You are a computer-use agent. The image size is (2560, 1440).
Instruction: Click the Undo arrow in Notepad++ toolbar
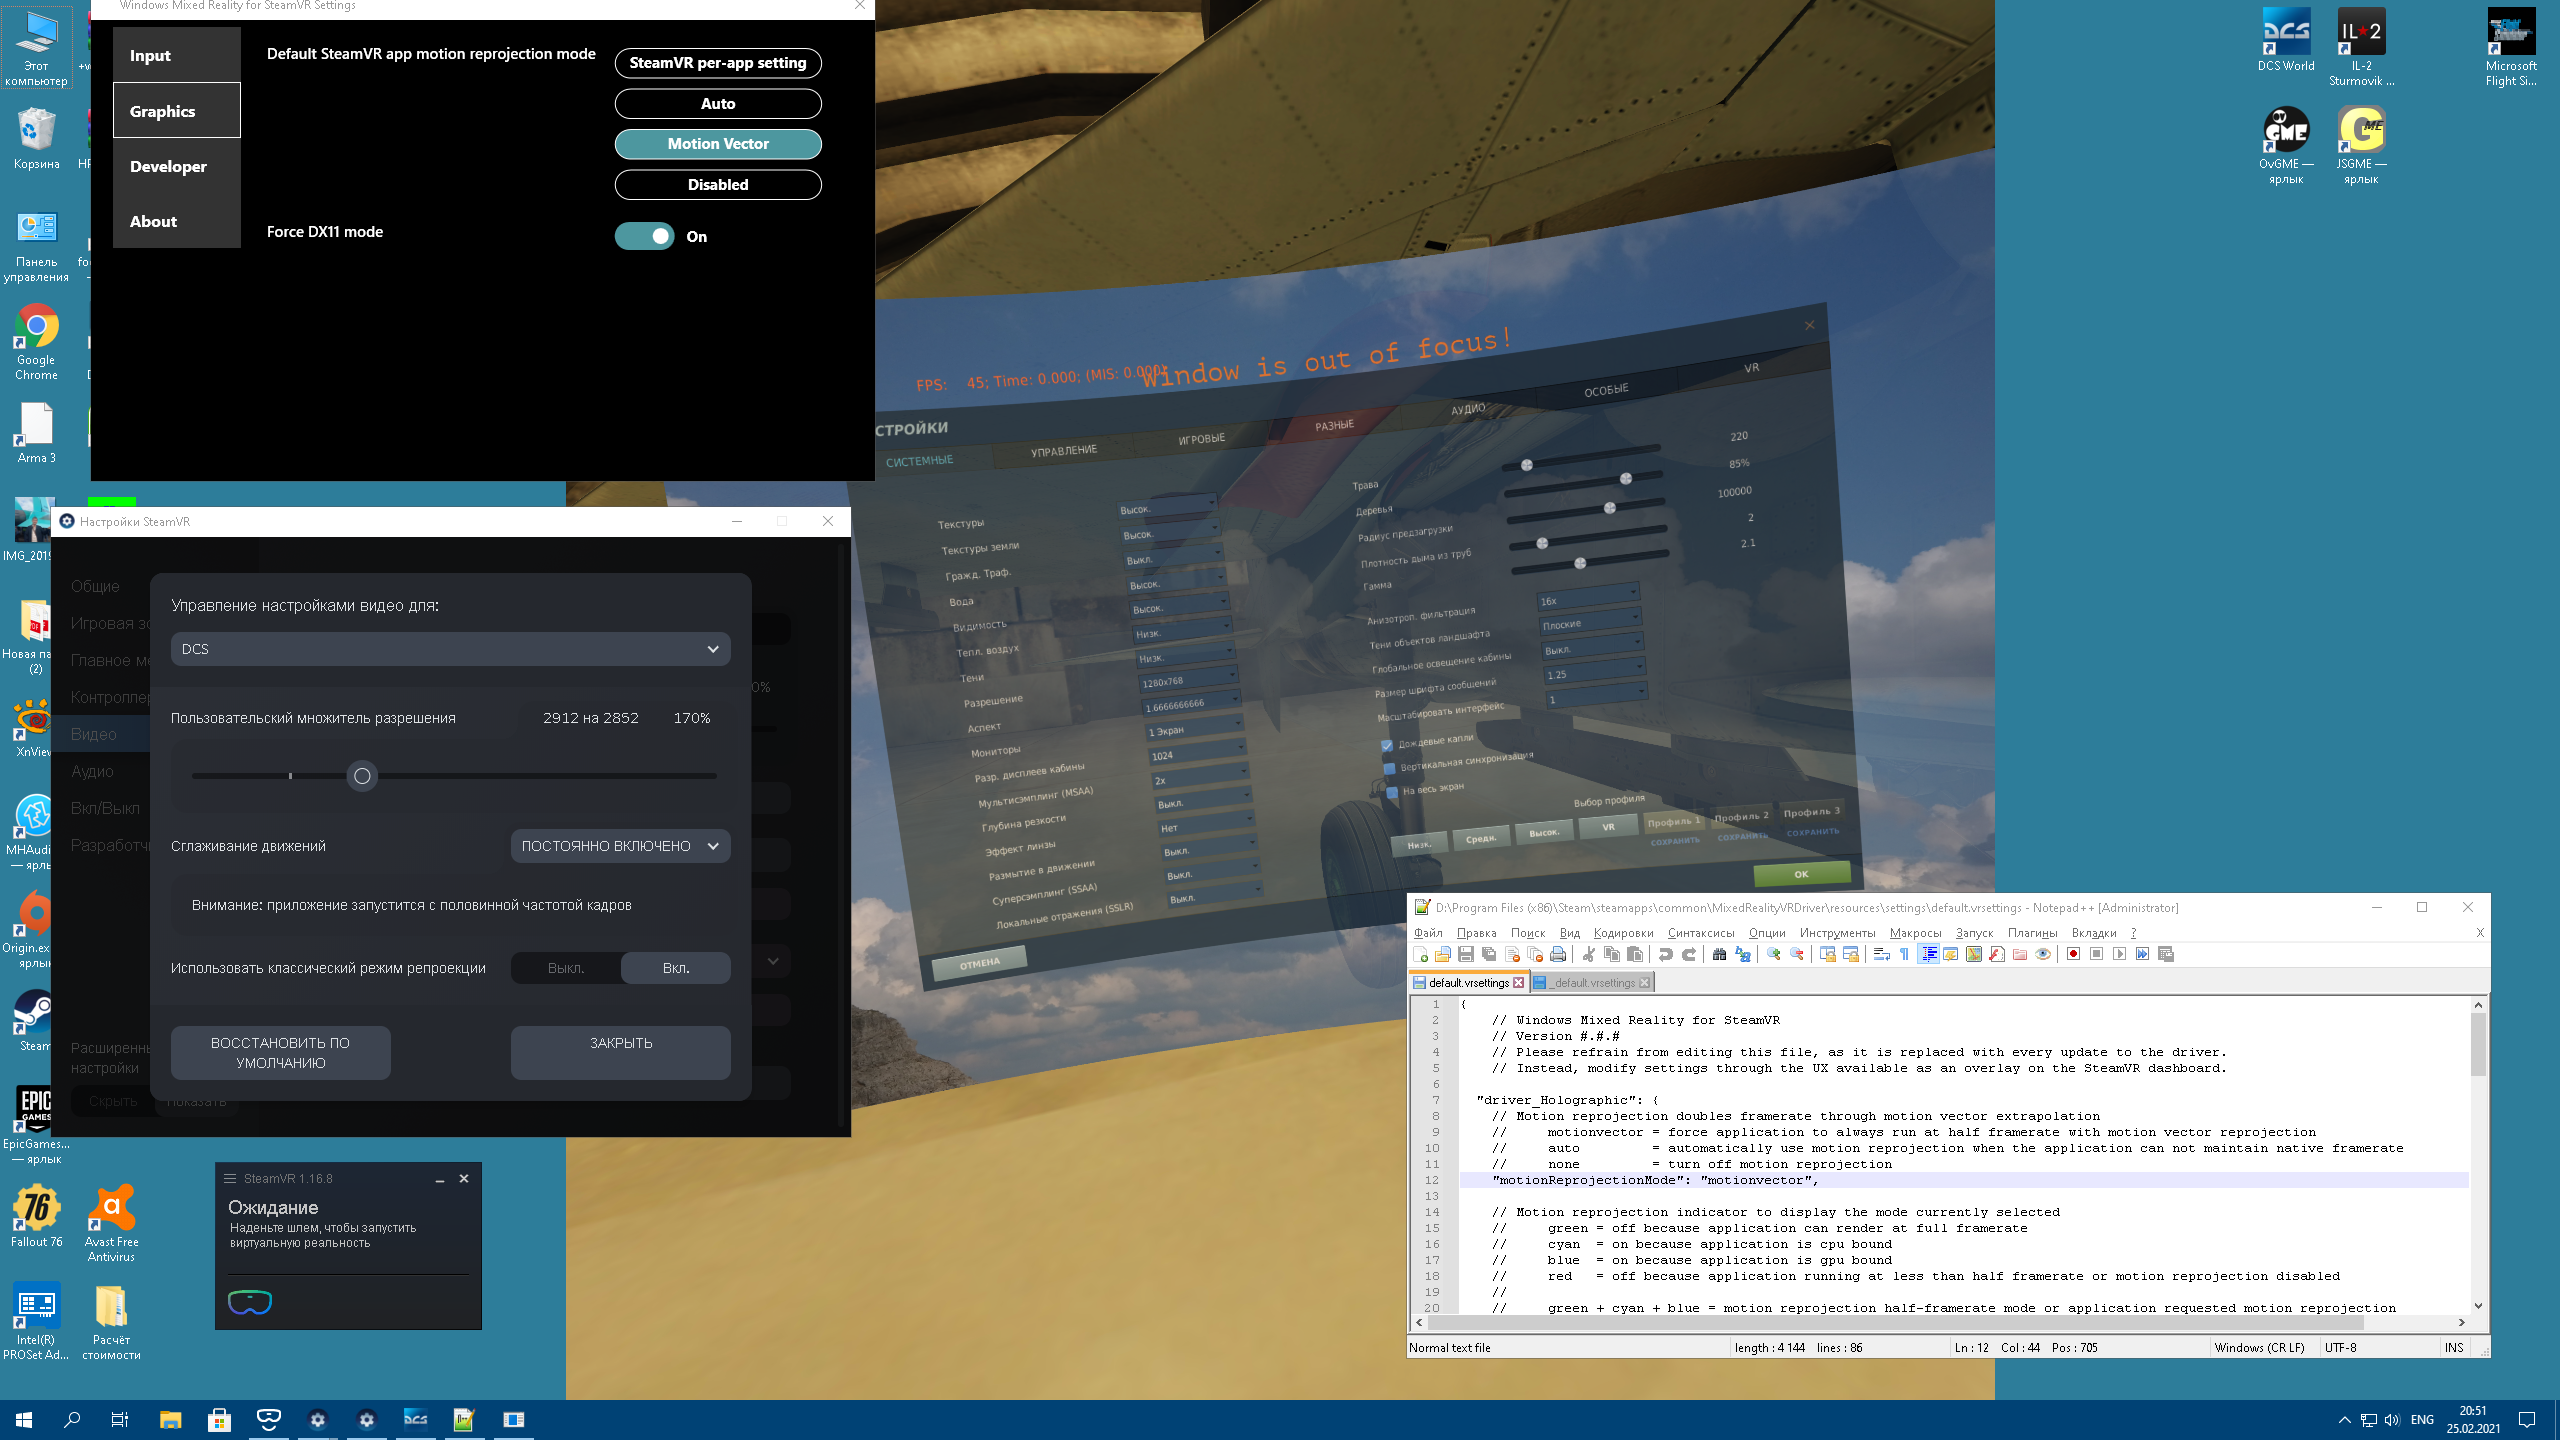coord(1666,954)
